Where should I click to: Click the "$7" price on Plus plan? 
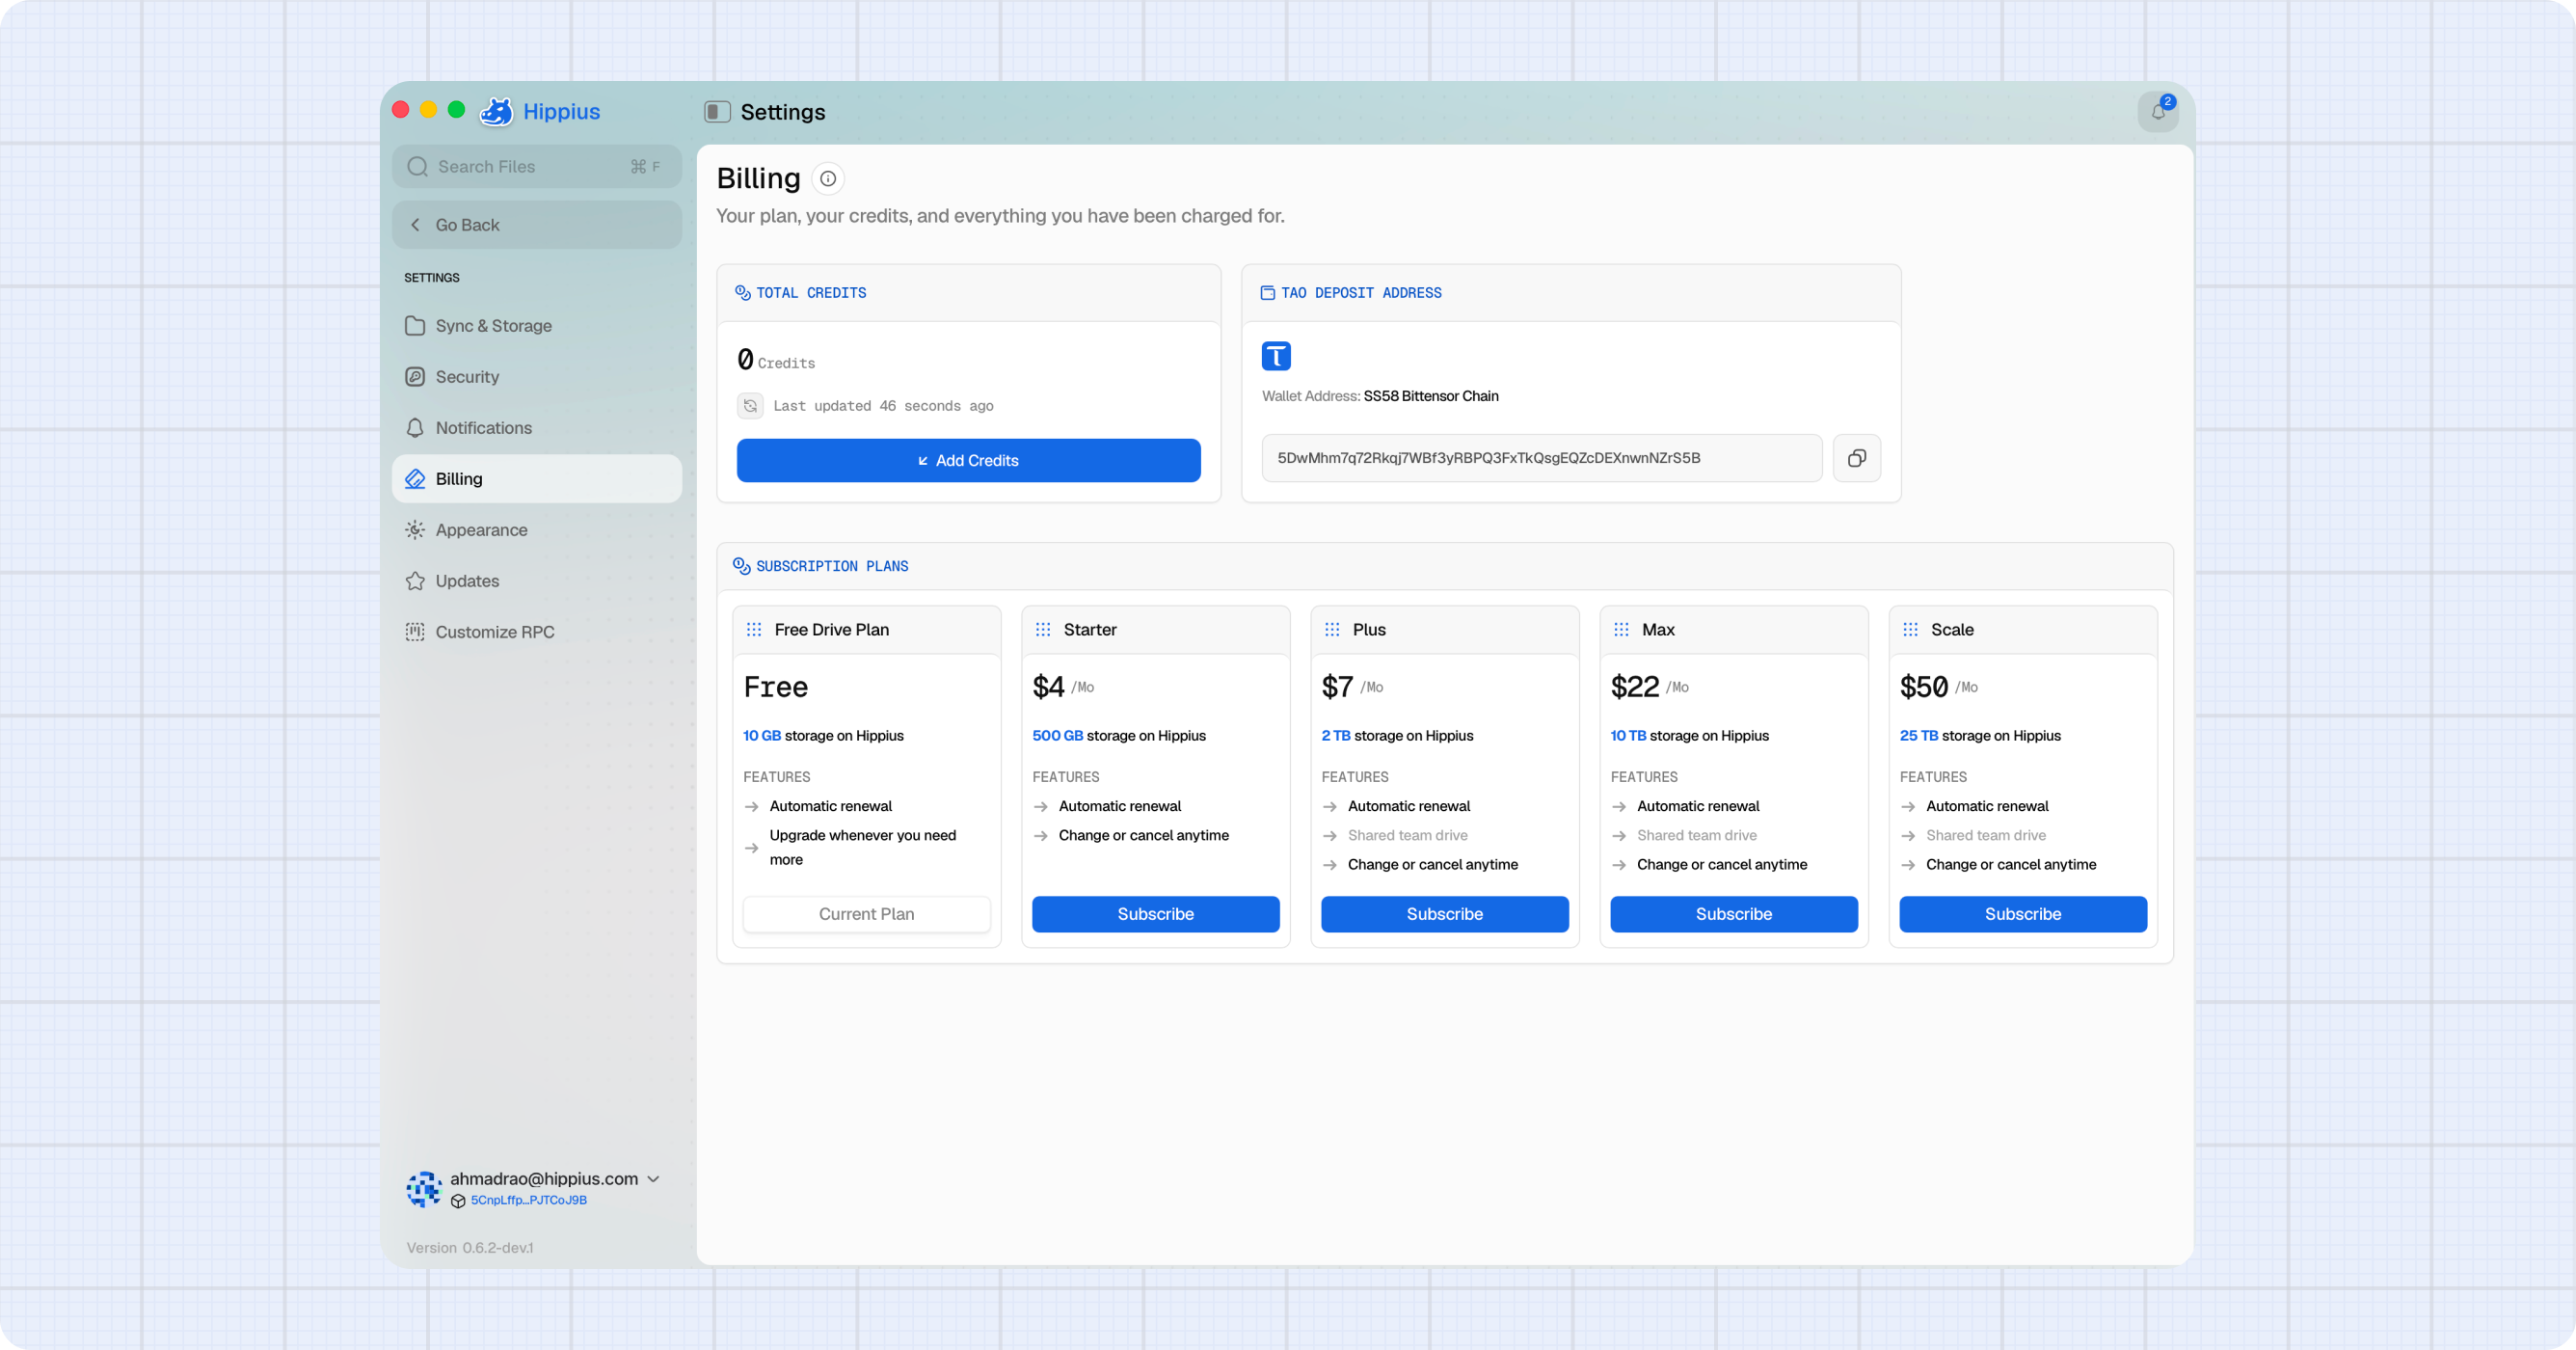pos(1337,687)
